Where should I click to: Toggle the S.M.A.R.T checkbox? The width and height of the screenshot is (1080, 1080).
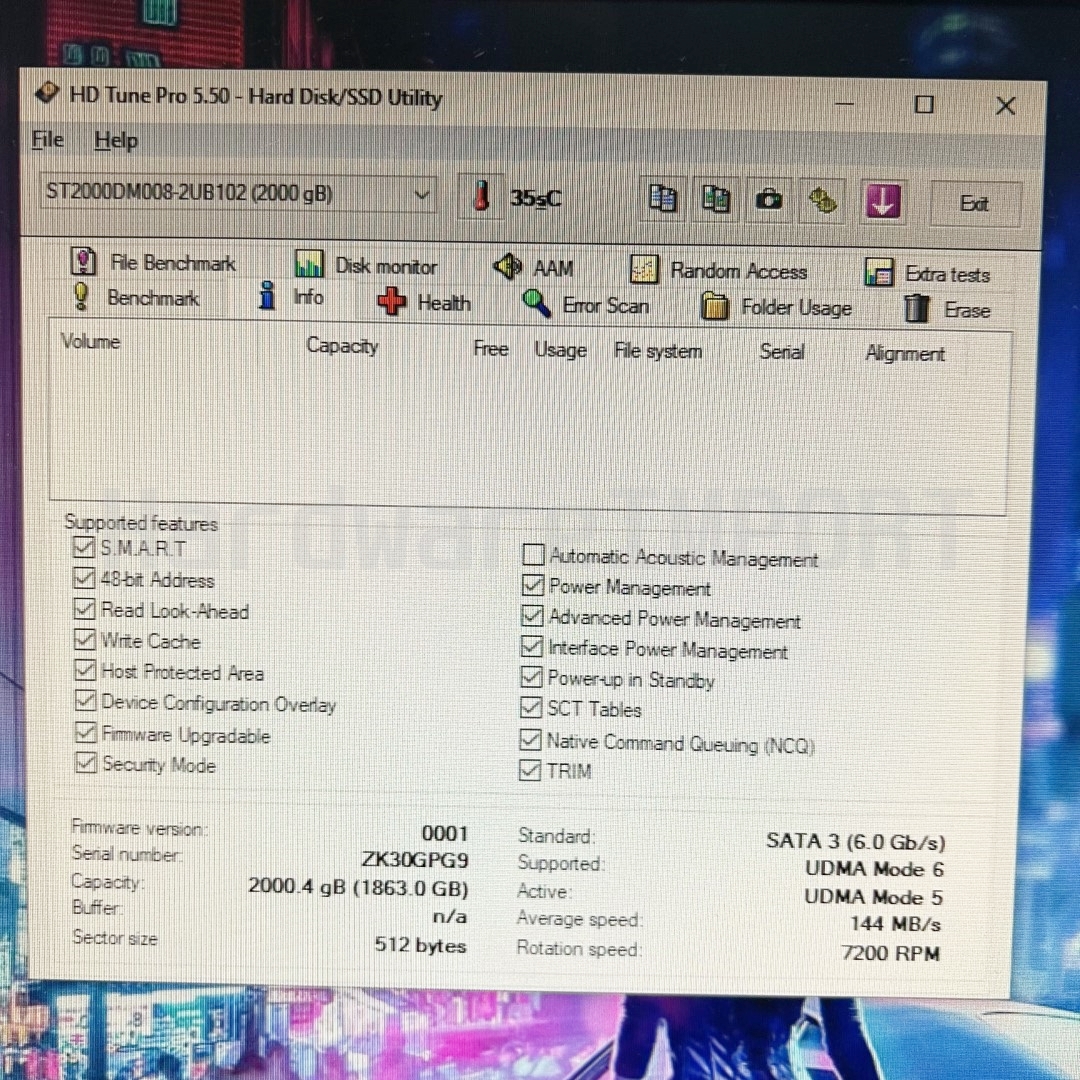83,547
